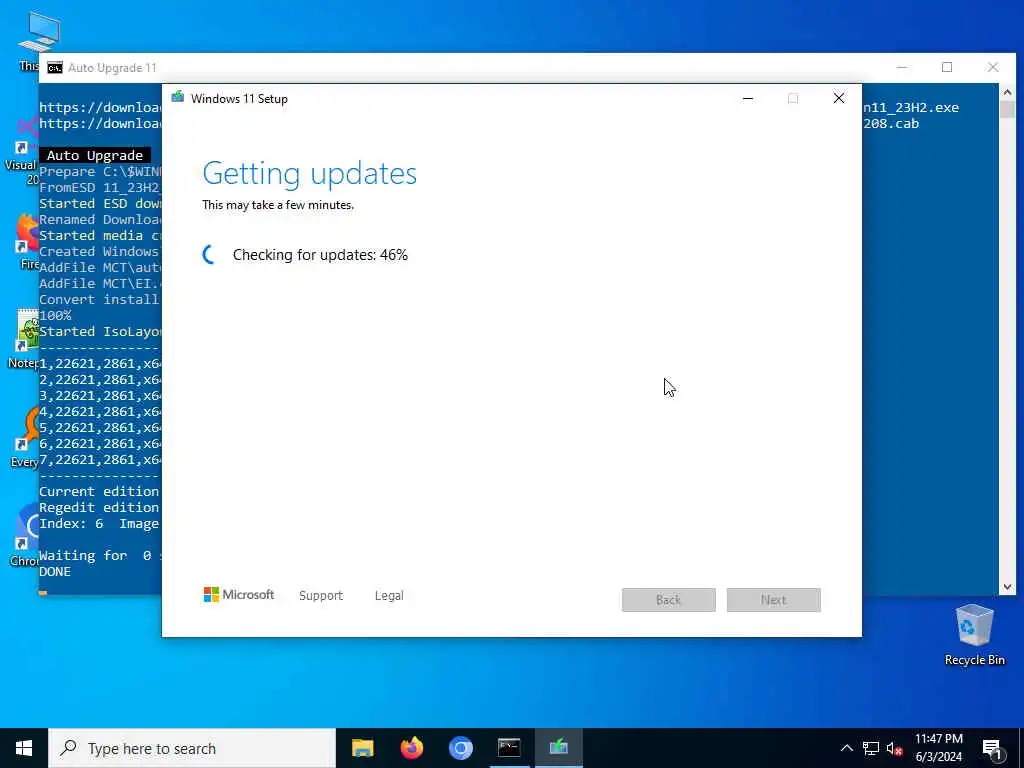1024x768 pixels.
Task: Click 'Index: 6 Image' console line
Action: (x=99, y=524)
